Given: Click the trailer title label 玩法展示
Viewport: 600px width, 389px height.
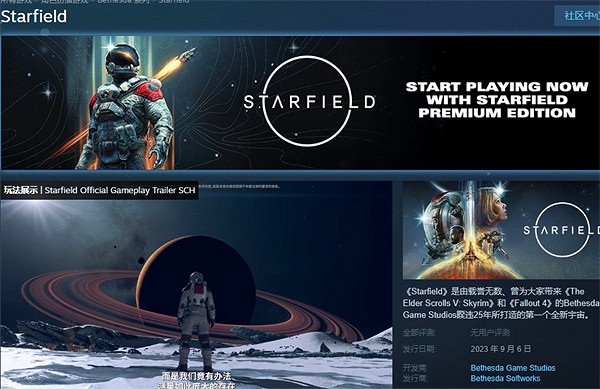Looking at the screenshot, I should click(x=21, y=190).
